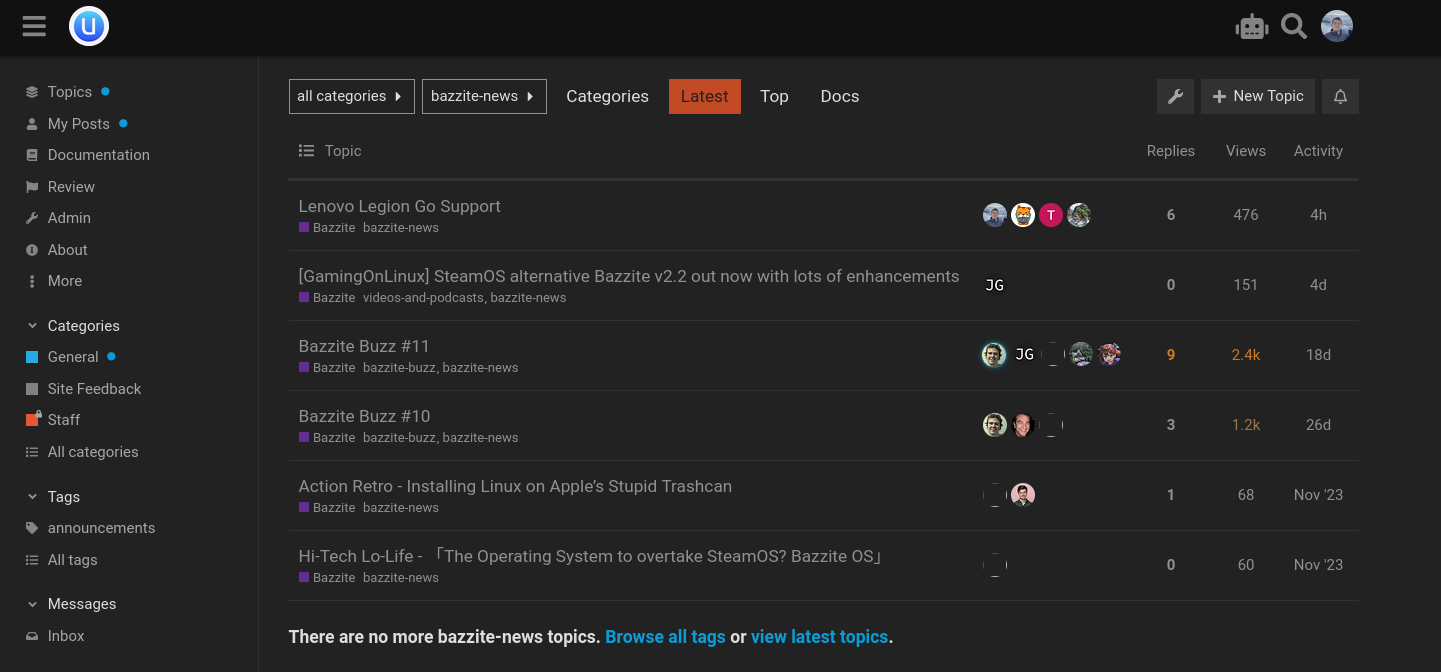Click the More vertical dots icon
Screen dimensions: 1441x672
tap(32, 281)
